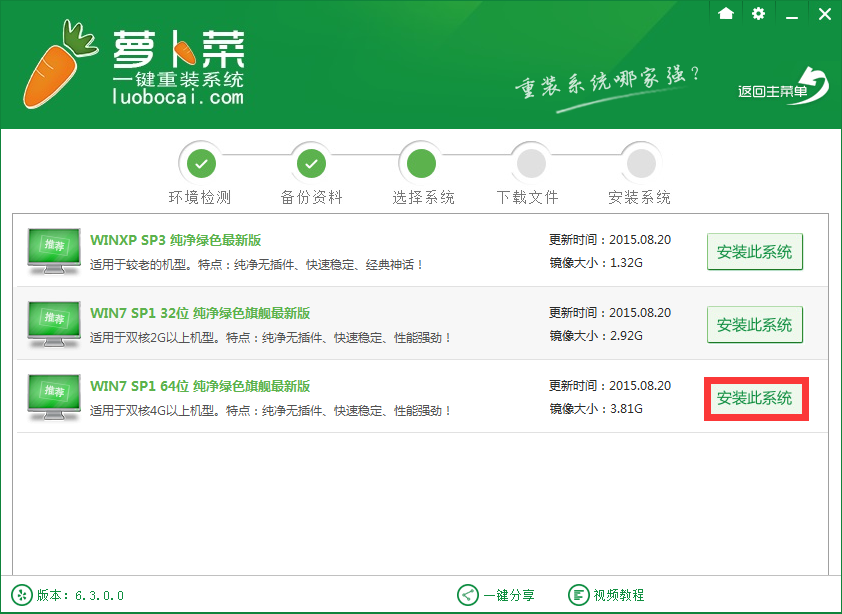842x614 pixels.
Task: Click 镜像大小 3.81G value
Action: (x=626, y=409)
